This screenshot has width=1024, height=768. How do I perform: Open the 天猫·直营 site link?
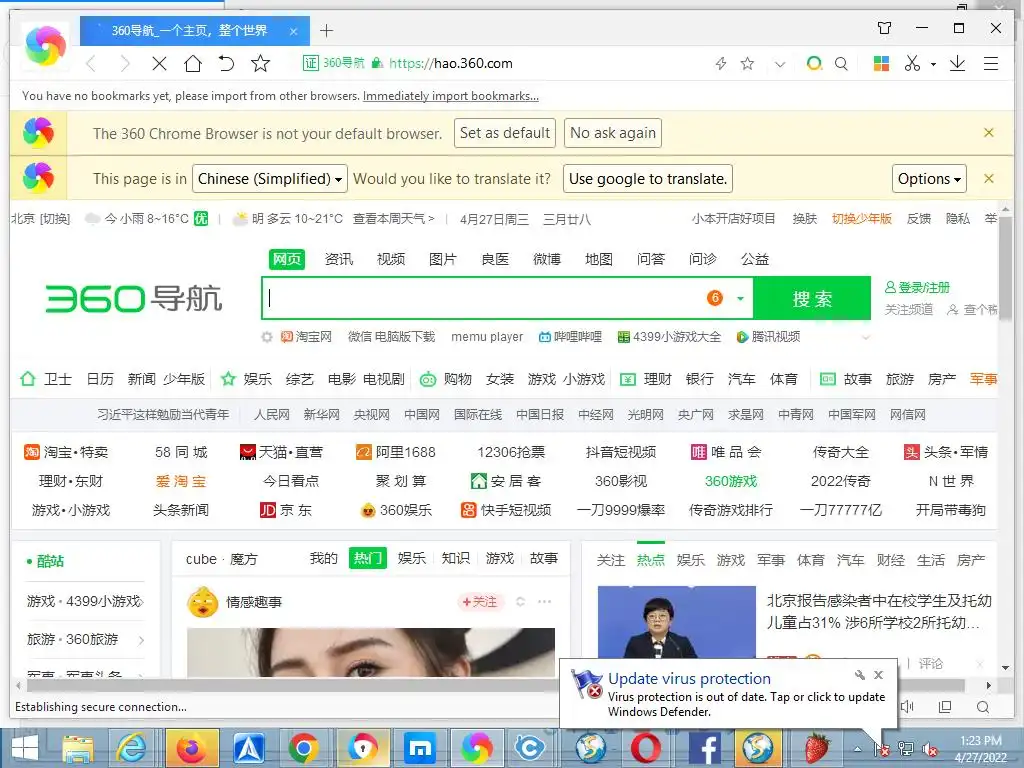click(x=281, y=452)
